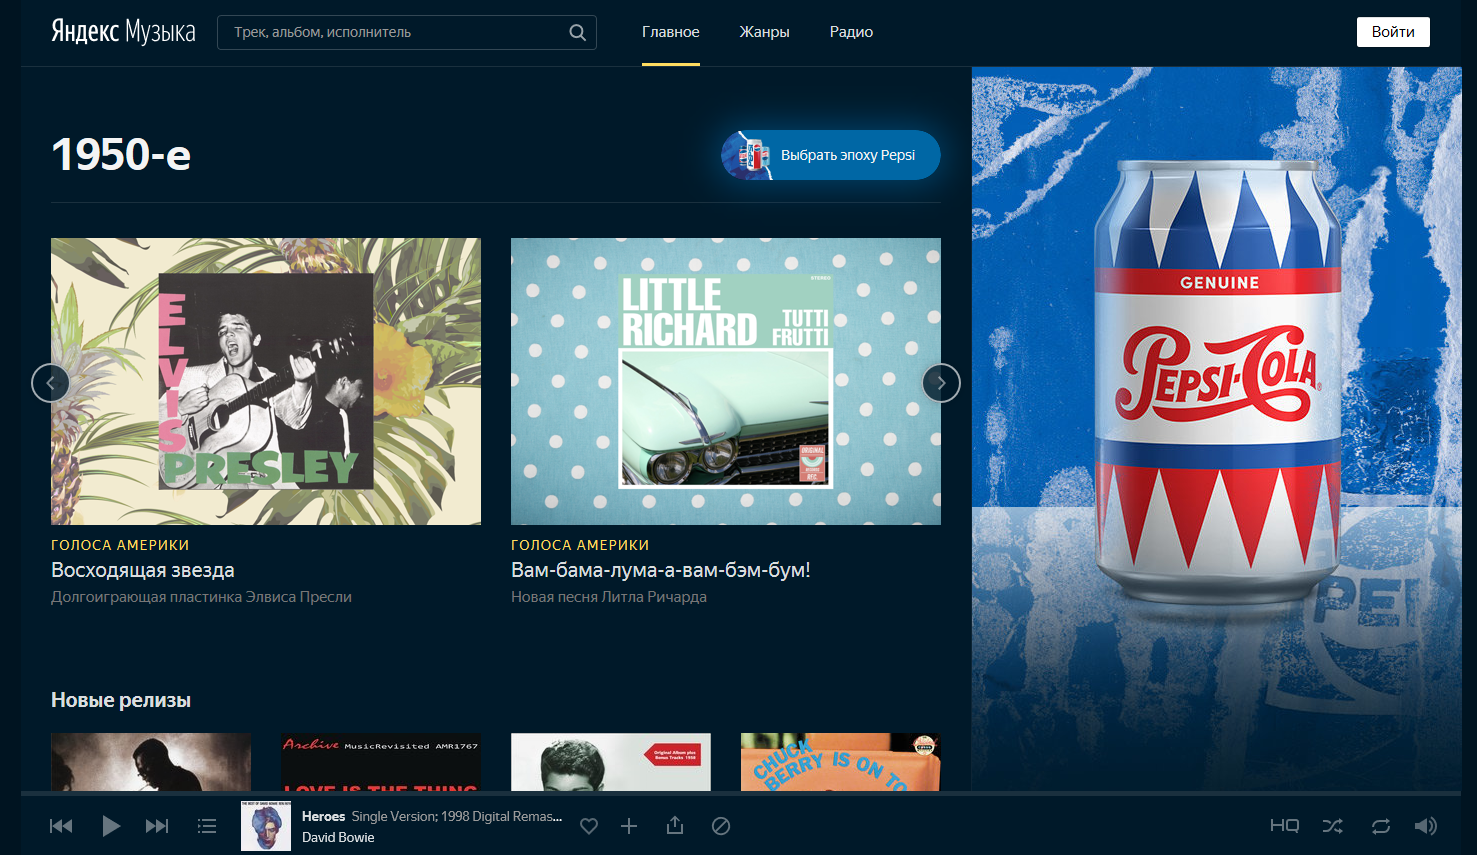Skip to the next track
The width and height of the screenshot is (1477, 855).
(x=157, y=826)
